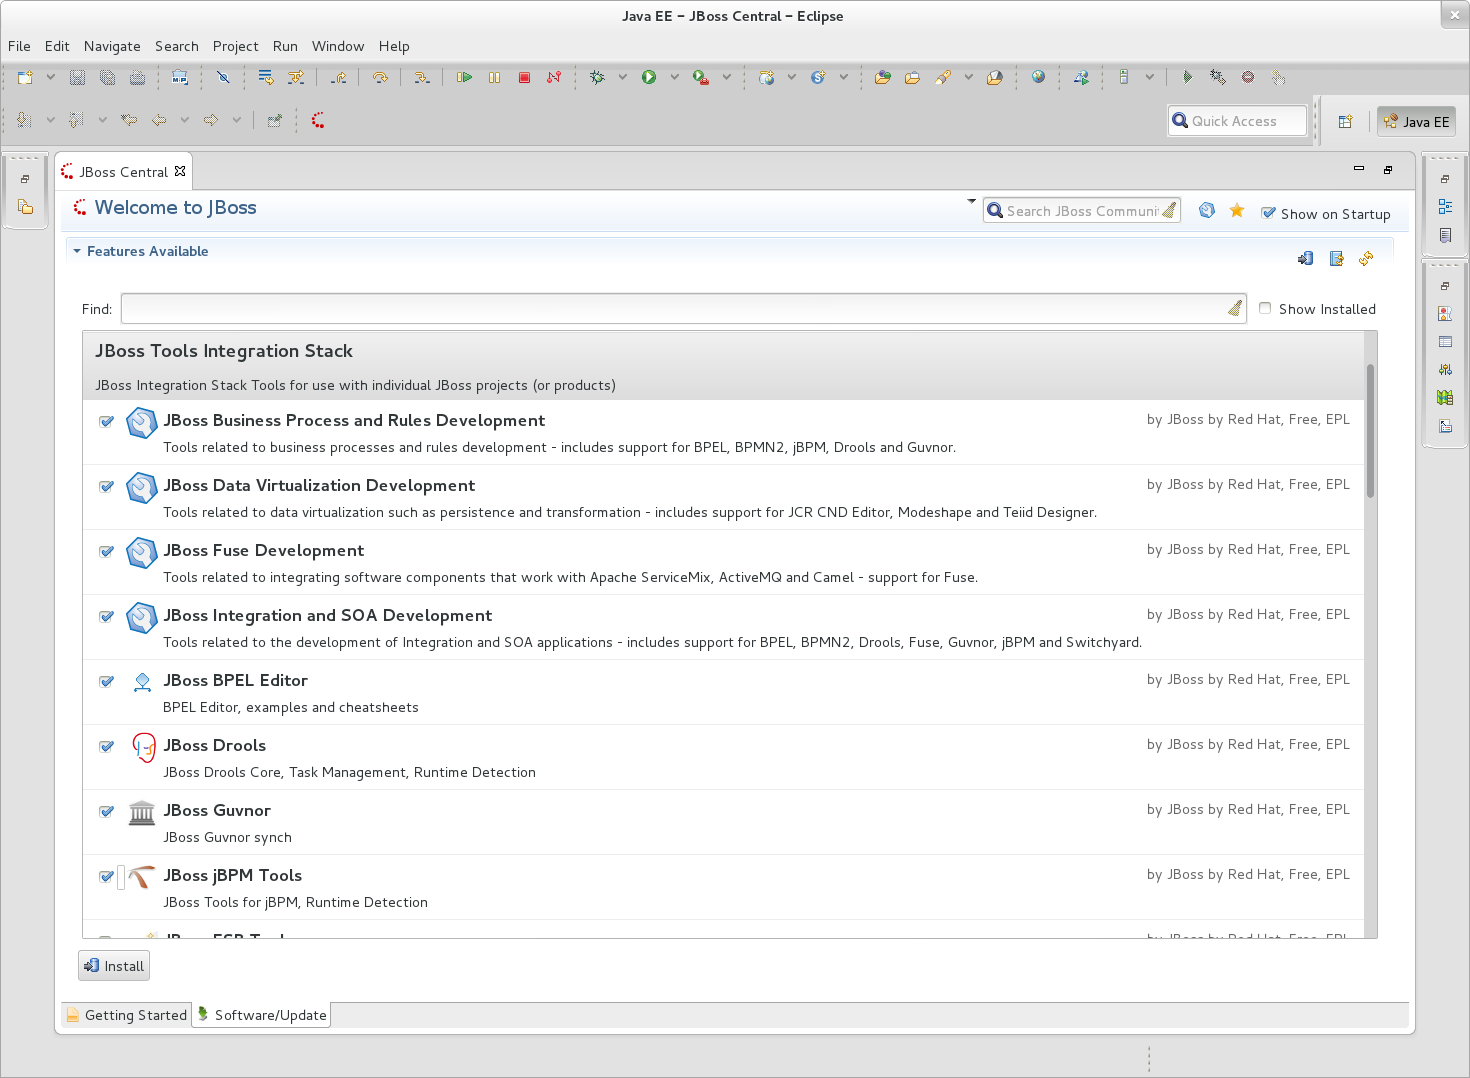The height and width of the screenshot is (1078, 1470).
Task: Uncheck the Show on Startup checkbox
Action: [1268, 213]
